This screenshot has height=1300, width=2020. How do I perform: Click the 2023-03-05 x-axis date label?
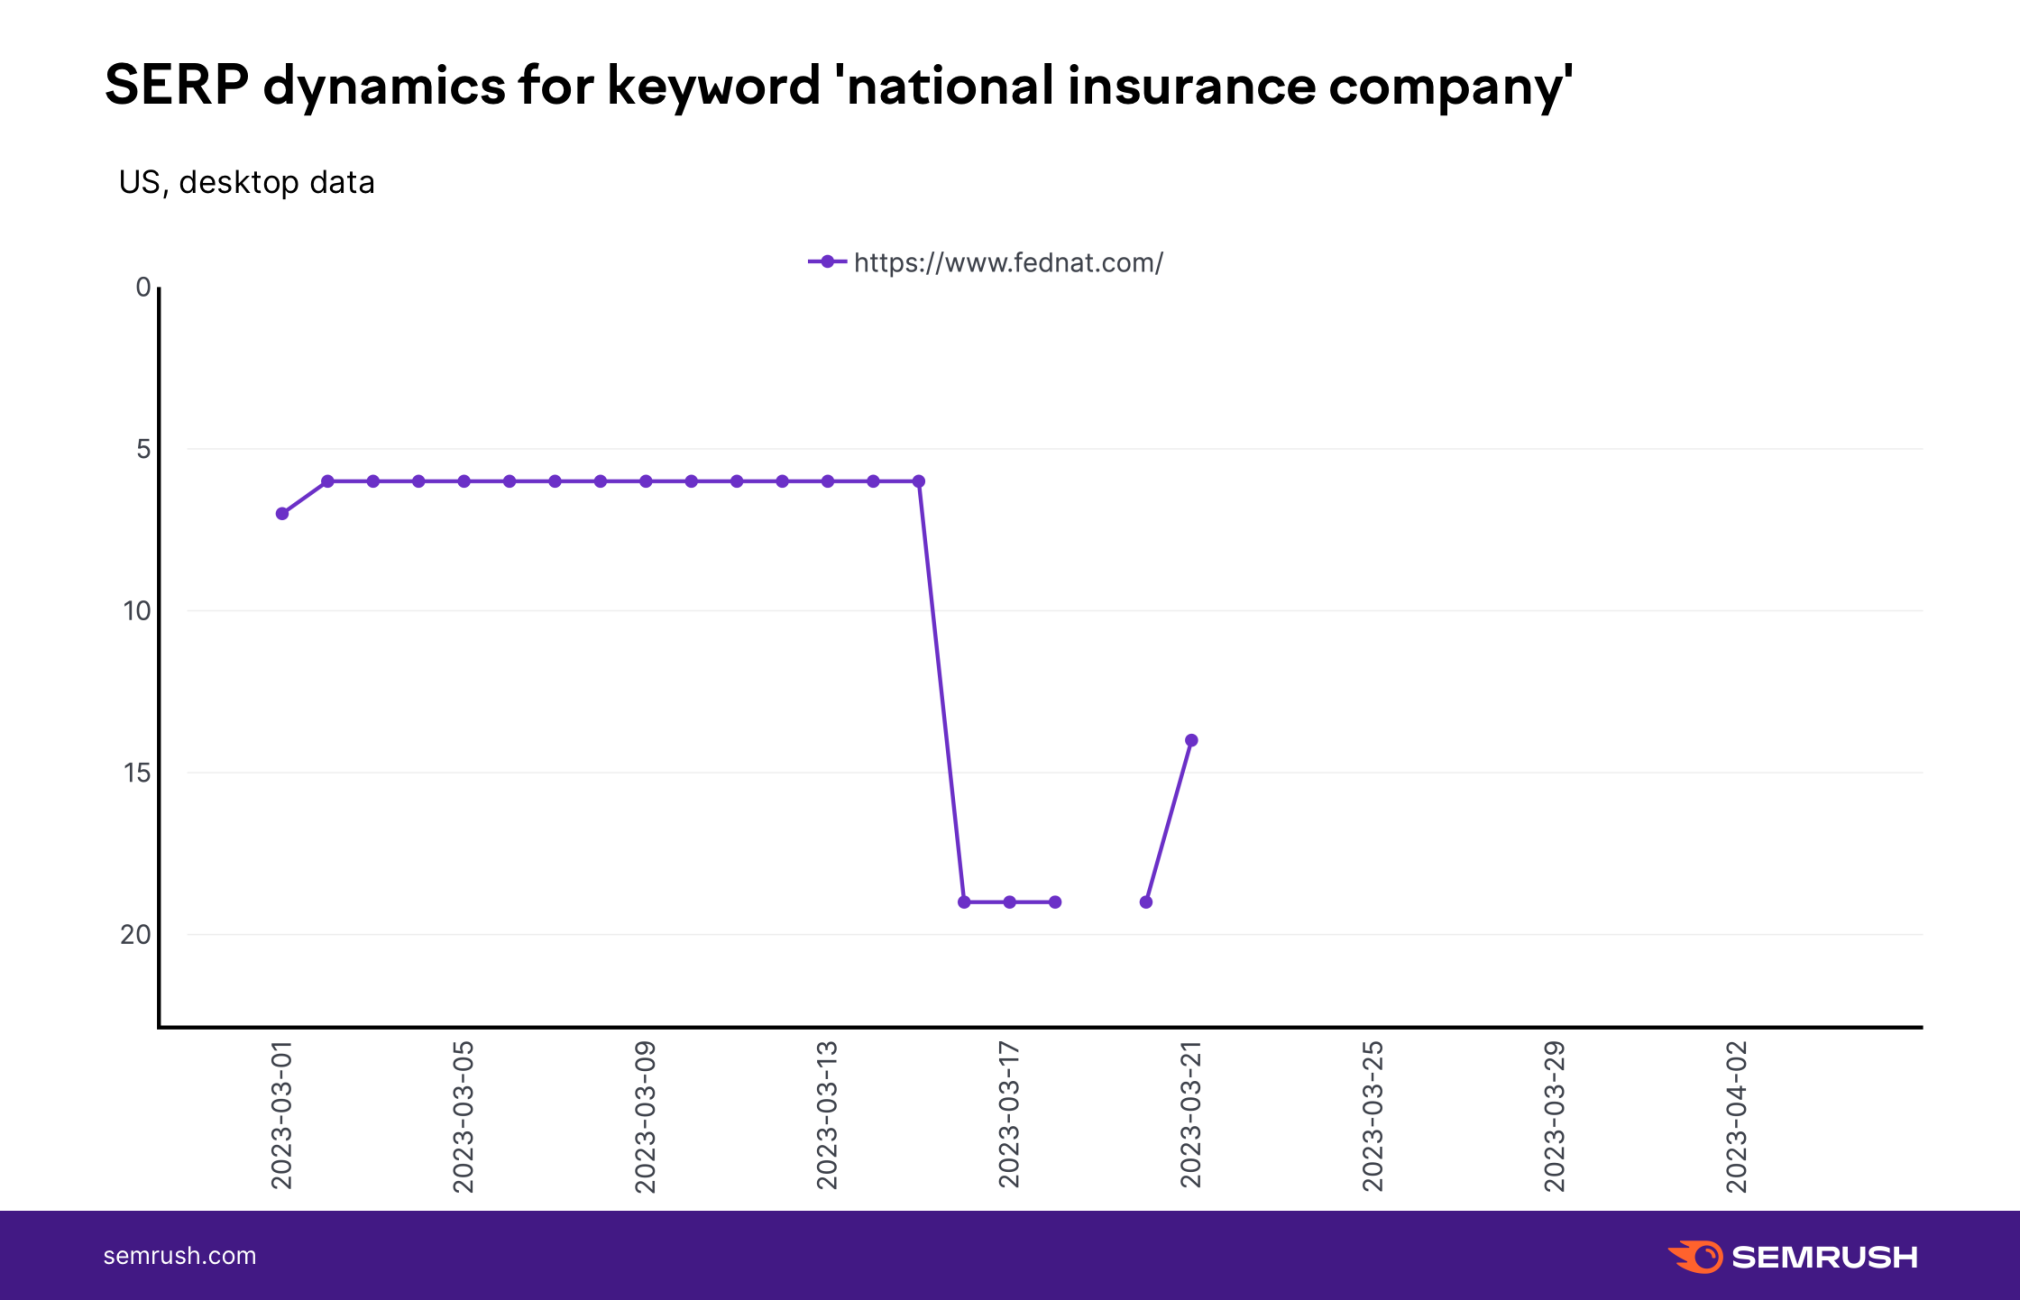tap(464, 1116)
